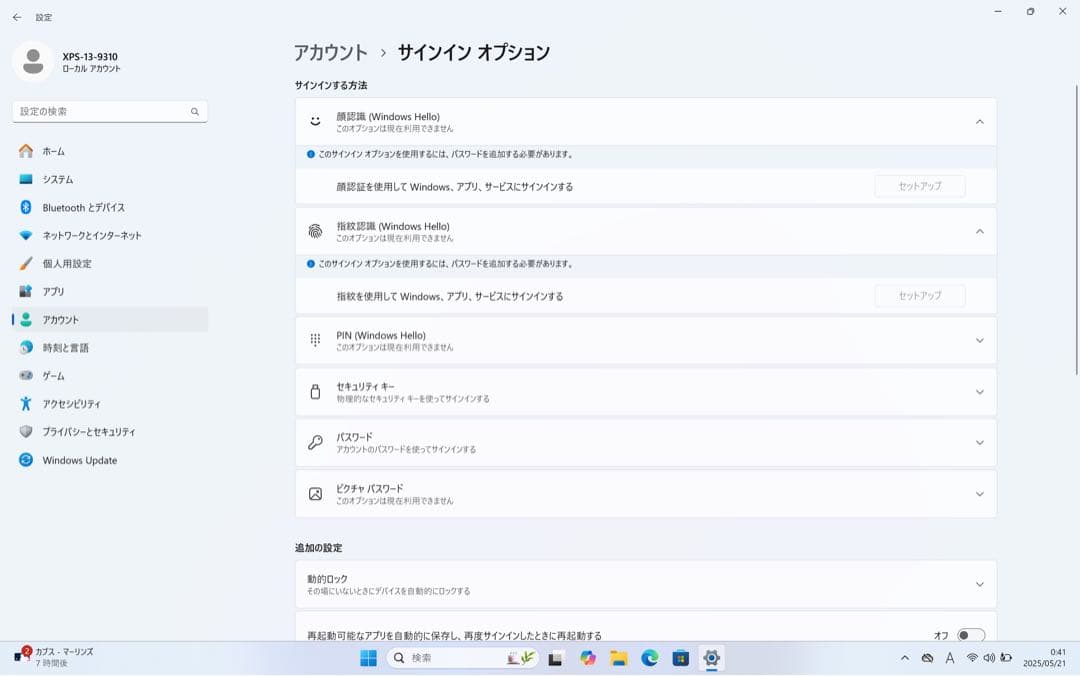The width and height of the screenshot is (1080, 676).
Task: Click the パスワード key icon
Action: point(314,442)
